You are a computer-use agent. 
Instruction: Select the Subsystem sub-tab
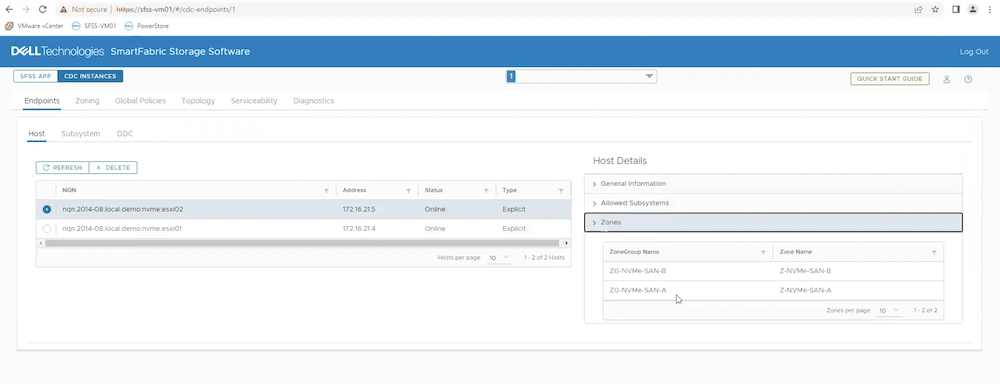81,134
